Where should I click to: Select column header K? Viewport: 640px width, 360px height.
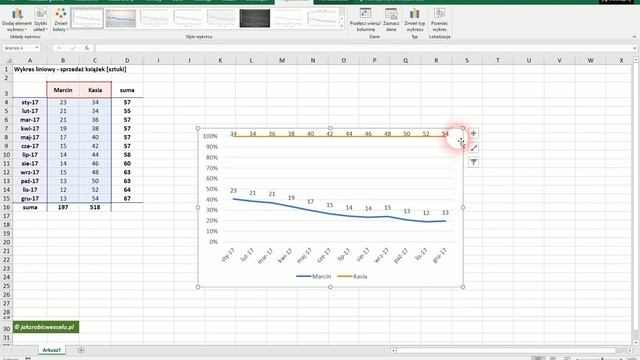220,60
